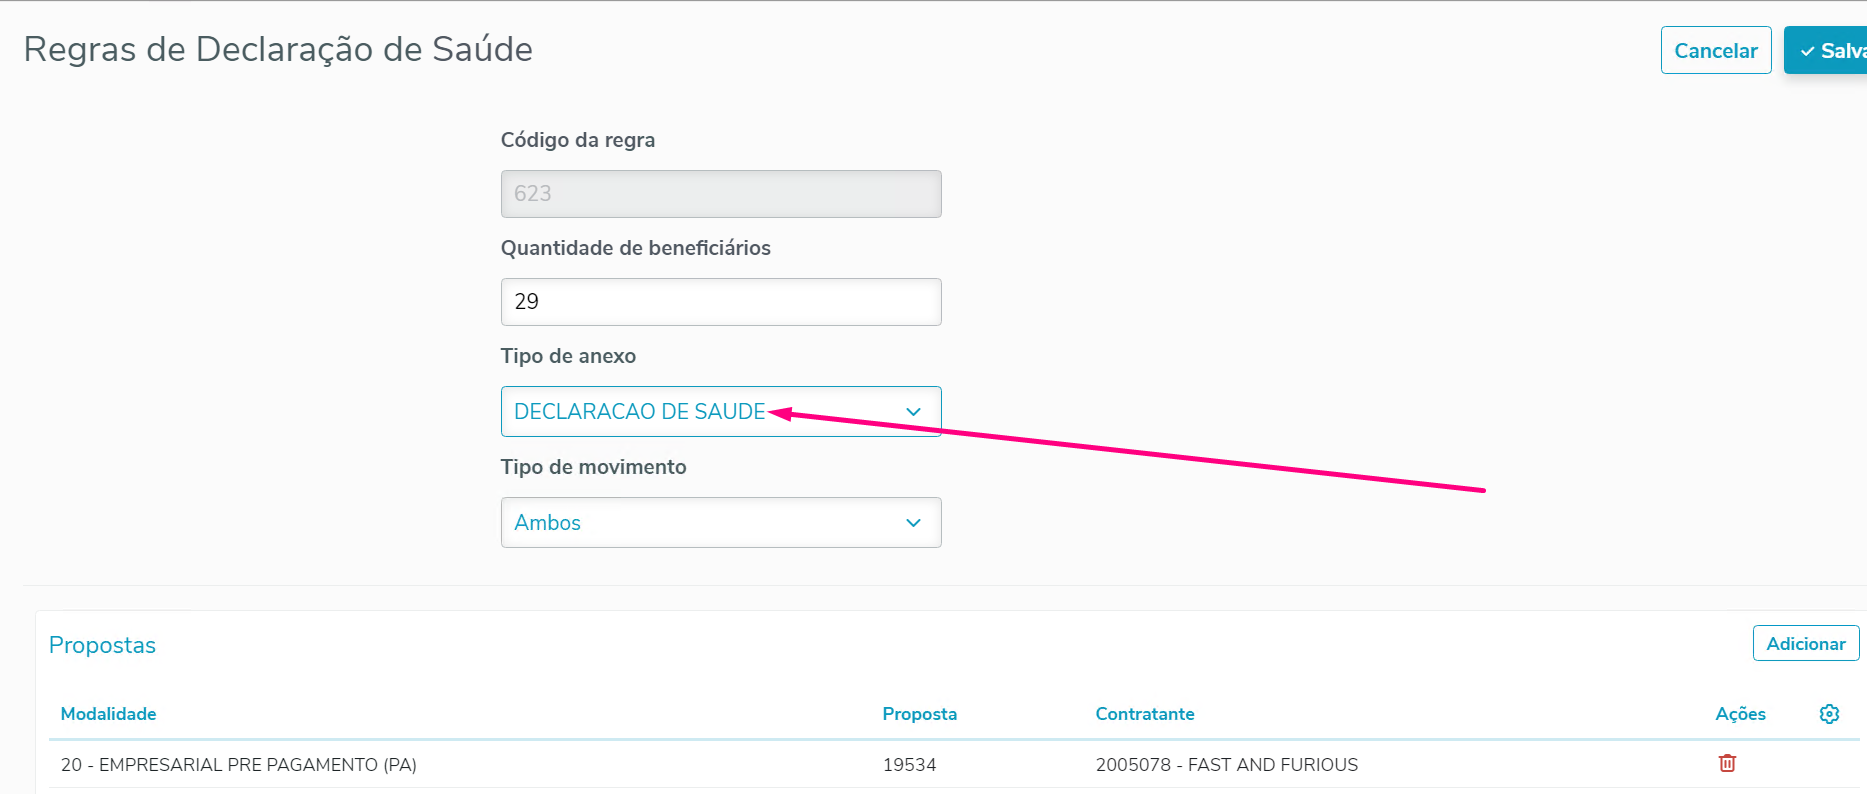
Task: Click the Código da regra label
Action: coord(578,140)
